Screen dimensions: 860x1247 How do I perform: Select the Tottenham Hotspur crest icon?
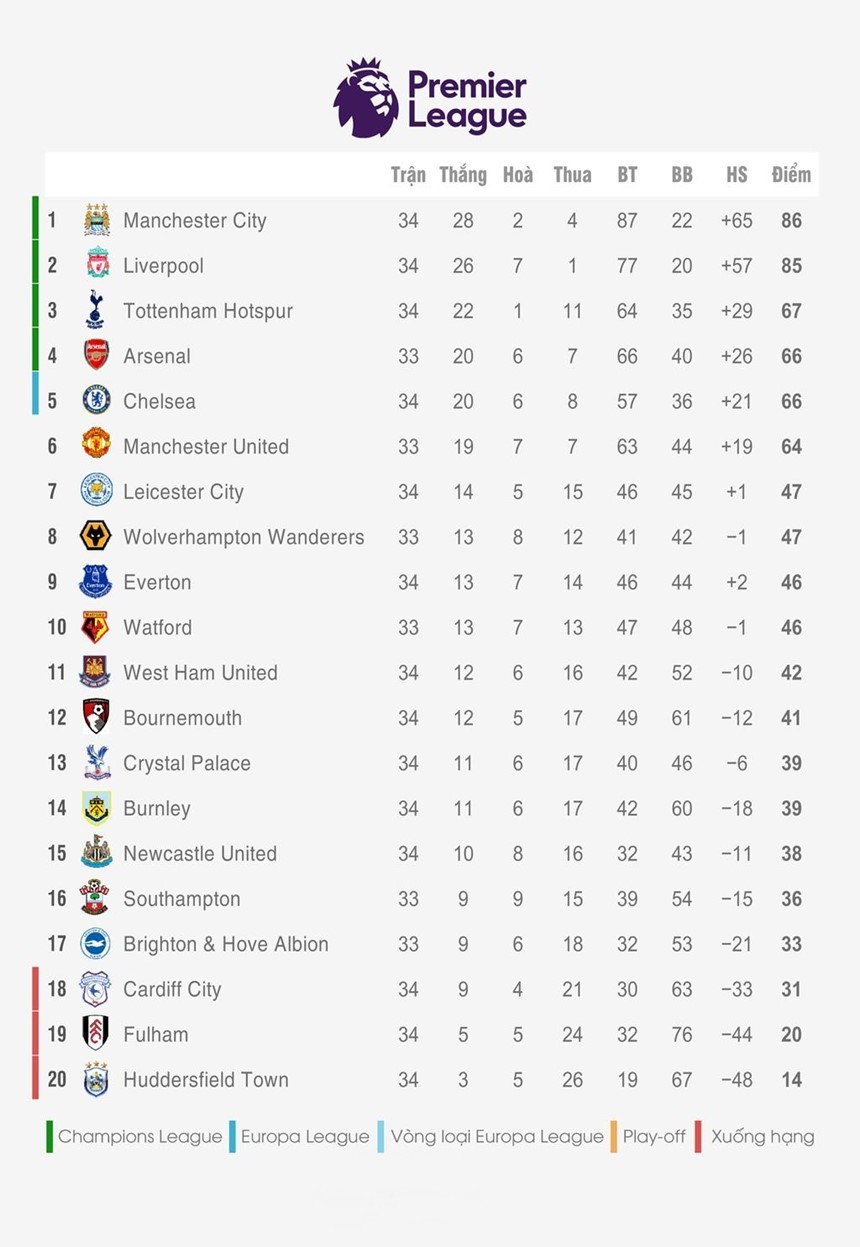[96, 311]
